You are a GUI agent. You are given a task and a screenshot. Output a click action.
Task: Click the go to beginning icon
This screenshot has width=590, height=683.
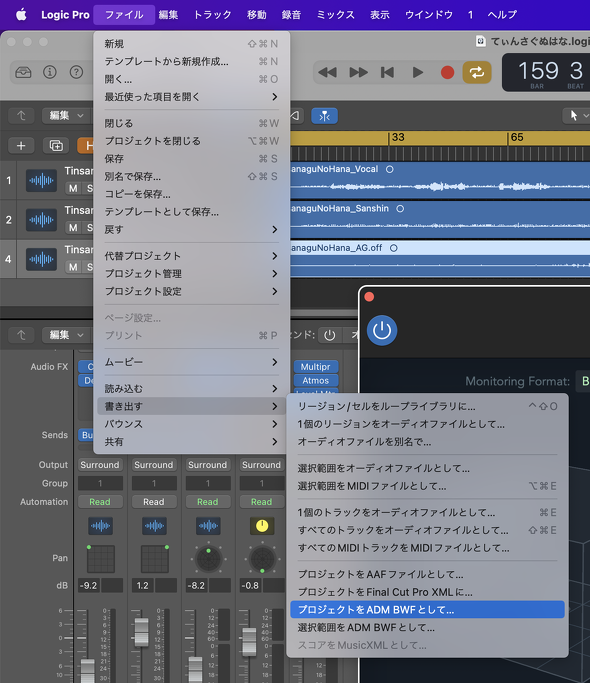click(x=387, y=72)
